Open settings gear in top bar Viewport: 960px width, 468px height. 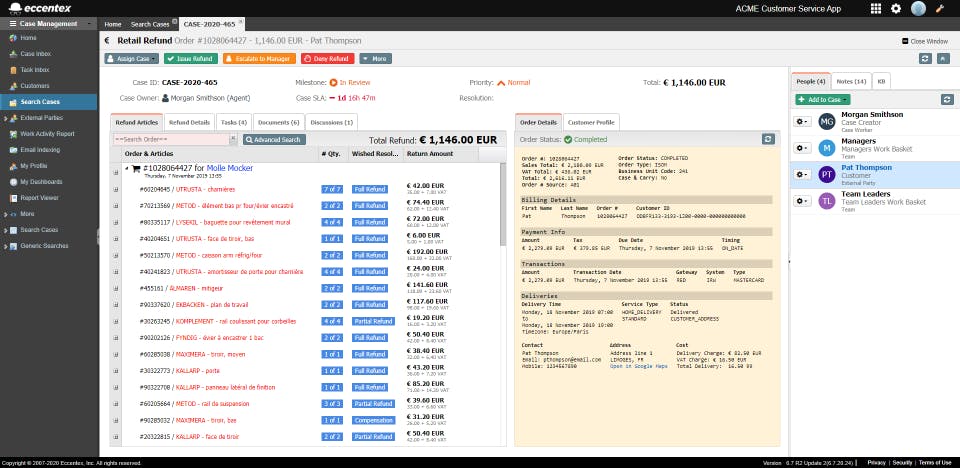pos(896,8)
